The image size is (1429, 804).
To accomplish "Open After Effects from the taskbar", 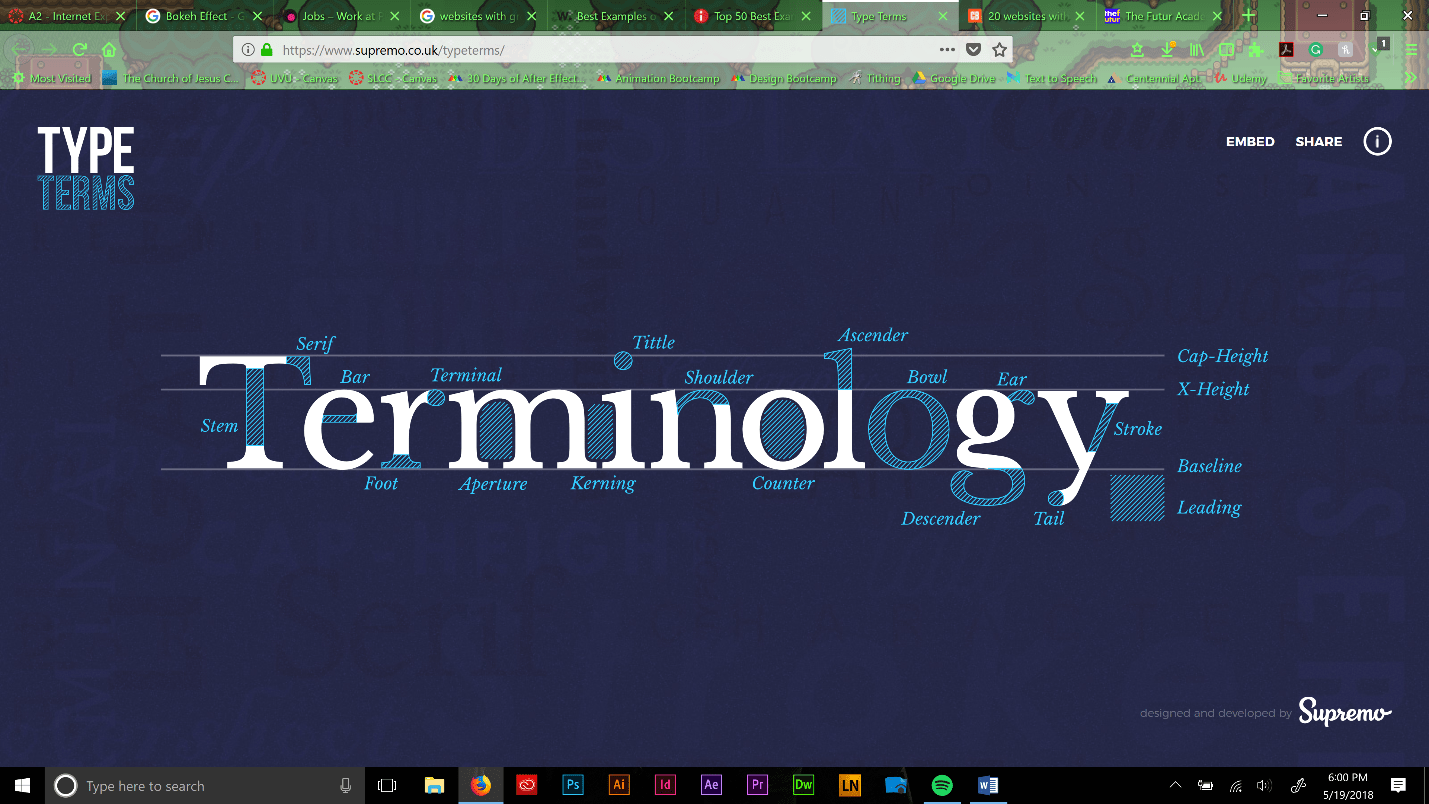I will (x=711, y=785).
